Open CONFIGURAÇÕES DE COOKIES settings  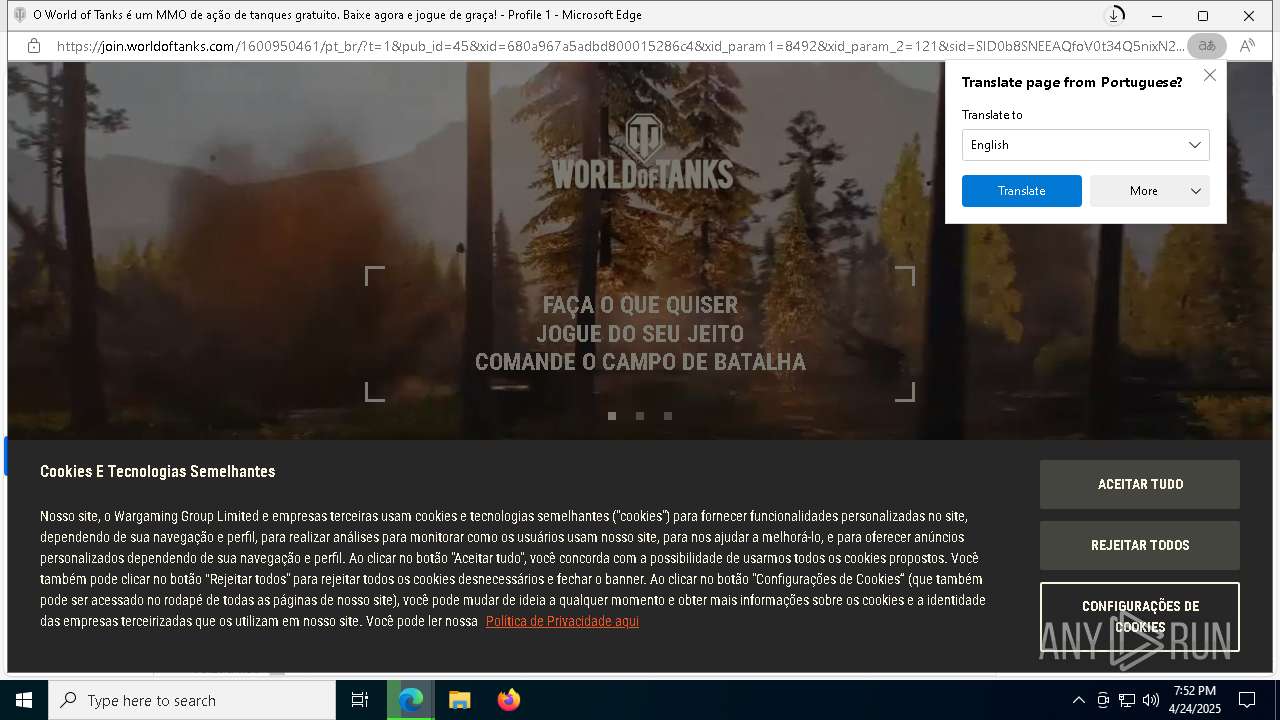(1140, 617)
